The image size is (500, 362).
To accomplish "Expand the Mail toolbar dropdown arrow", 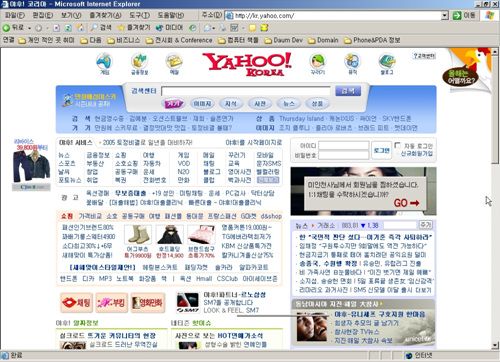I will tap(213, 28).
